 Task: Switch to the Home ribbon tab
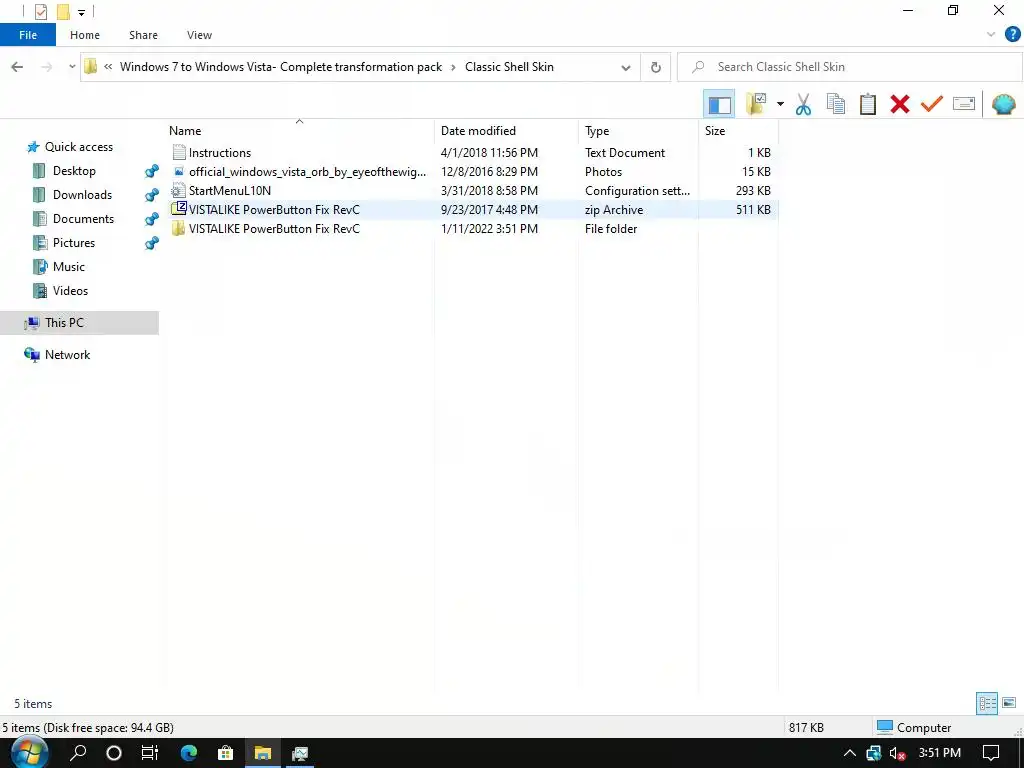tap(85, 35)
